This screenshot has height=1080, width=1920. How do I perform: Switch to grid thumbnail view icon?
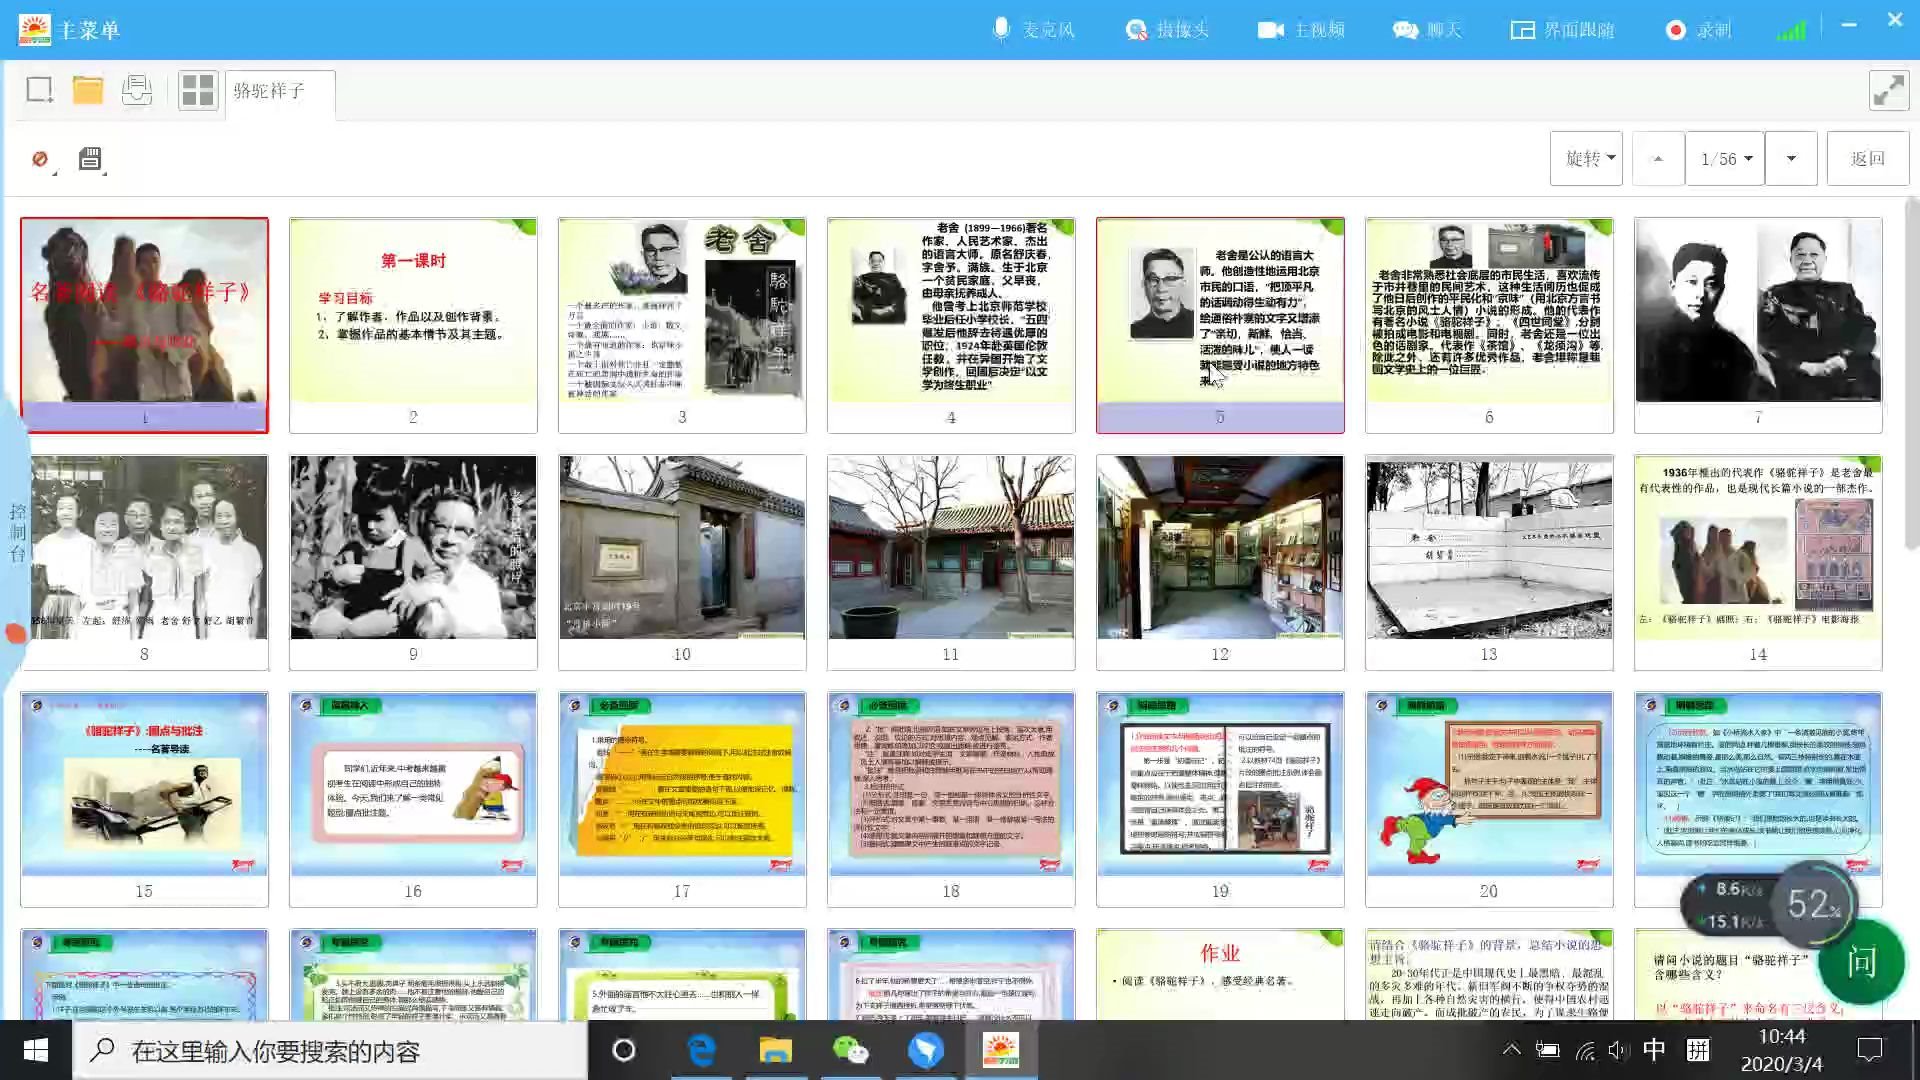click(x=198, y=90)
